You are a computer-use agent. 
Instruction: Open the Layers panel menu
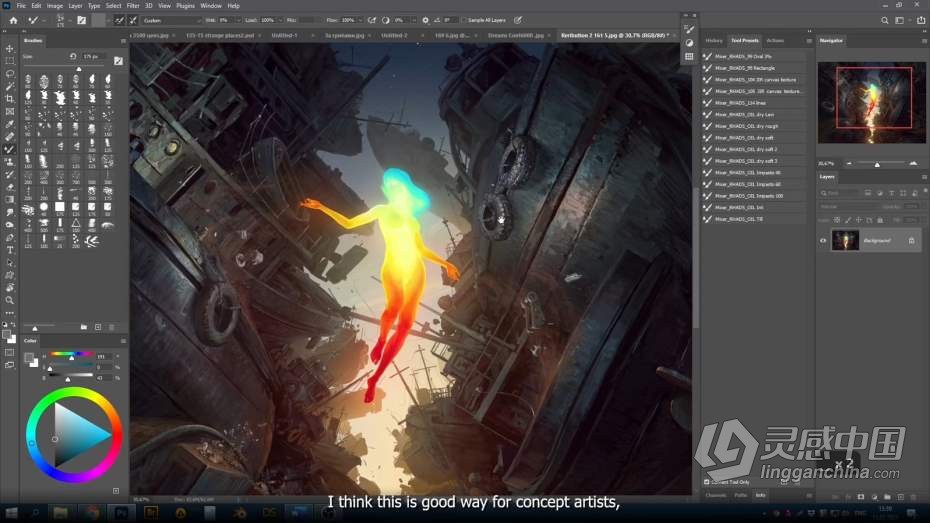tap(924, 177)
